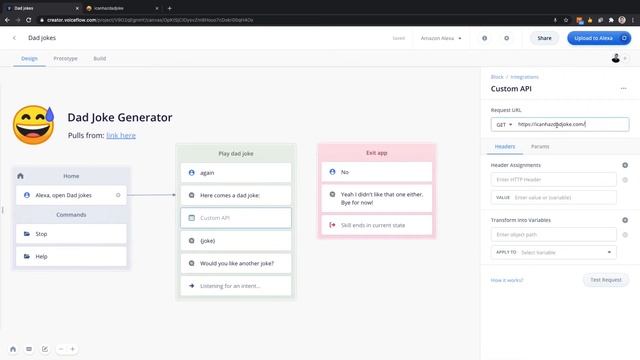Click the user avatar icon
The image size is (640, 360).
[x=616, y=58]
